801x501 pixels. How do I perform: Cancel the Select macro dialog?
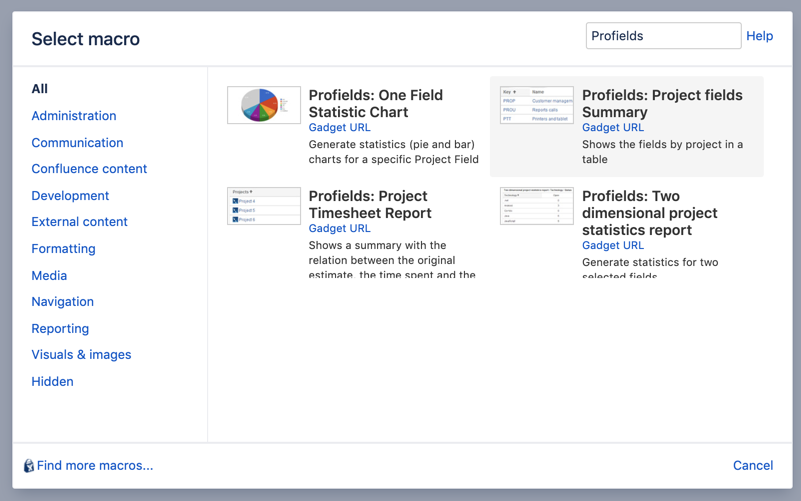click(x=753, y=465)
